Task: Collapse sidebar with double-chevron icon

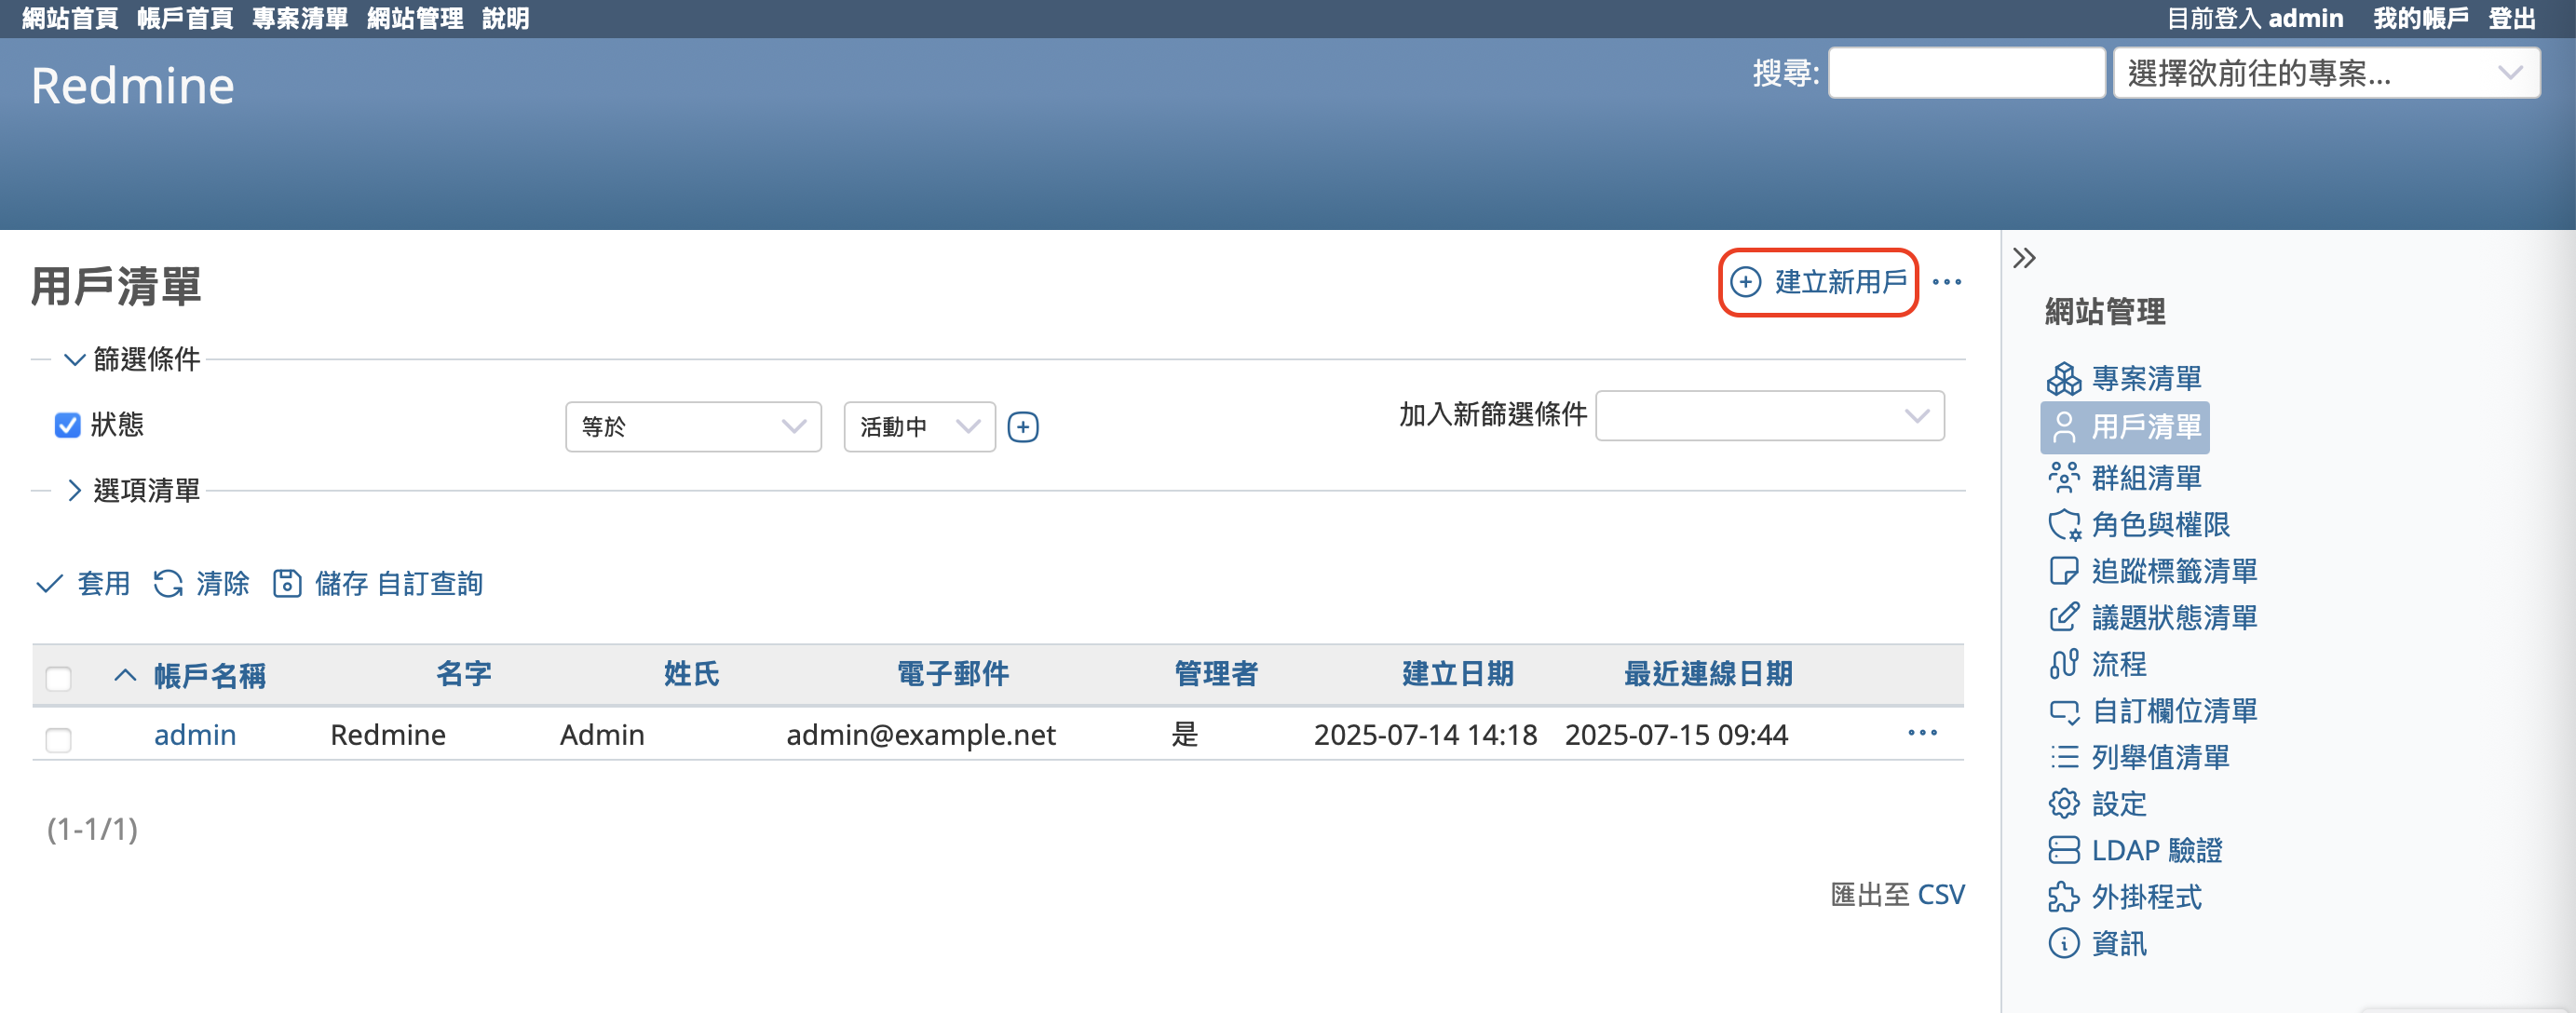Action: click(x=2024, y=258)
